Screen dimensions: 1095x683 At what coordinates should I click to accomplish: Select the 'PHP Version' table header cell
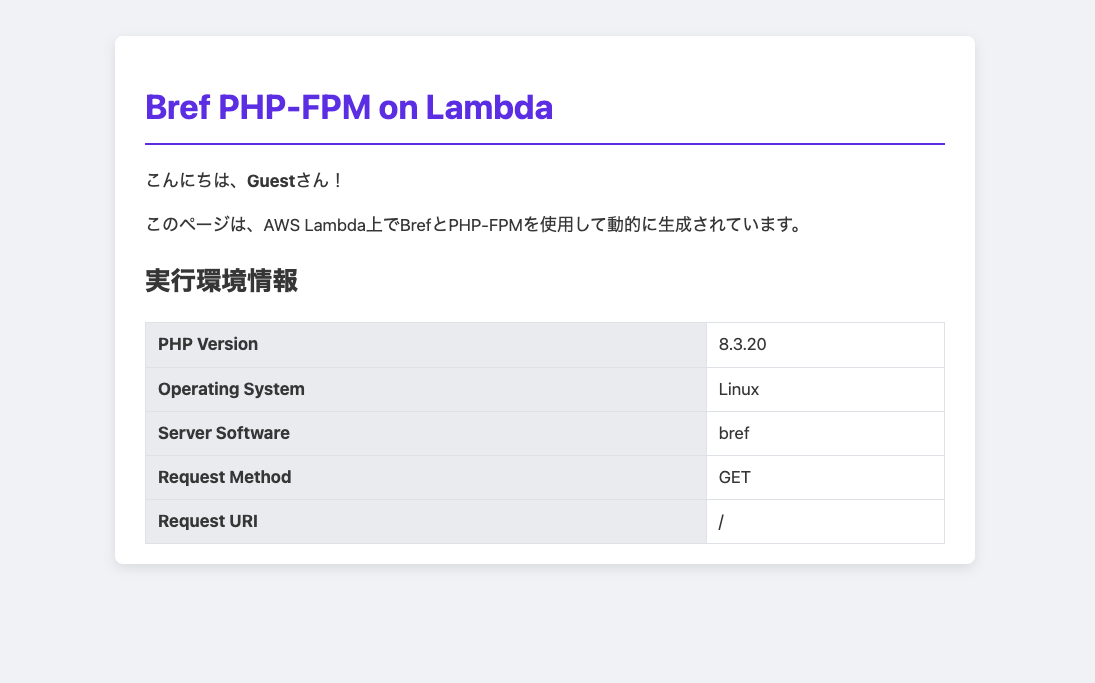coord(426,345)
